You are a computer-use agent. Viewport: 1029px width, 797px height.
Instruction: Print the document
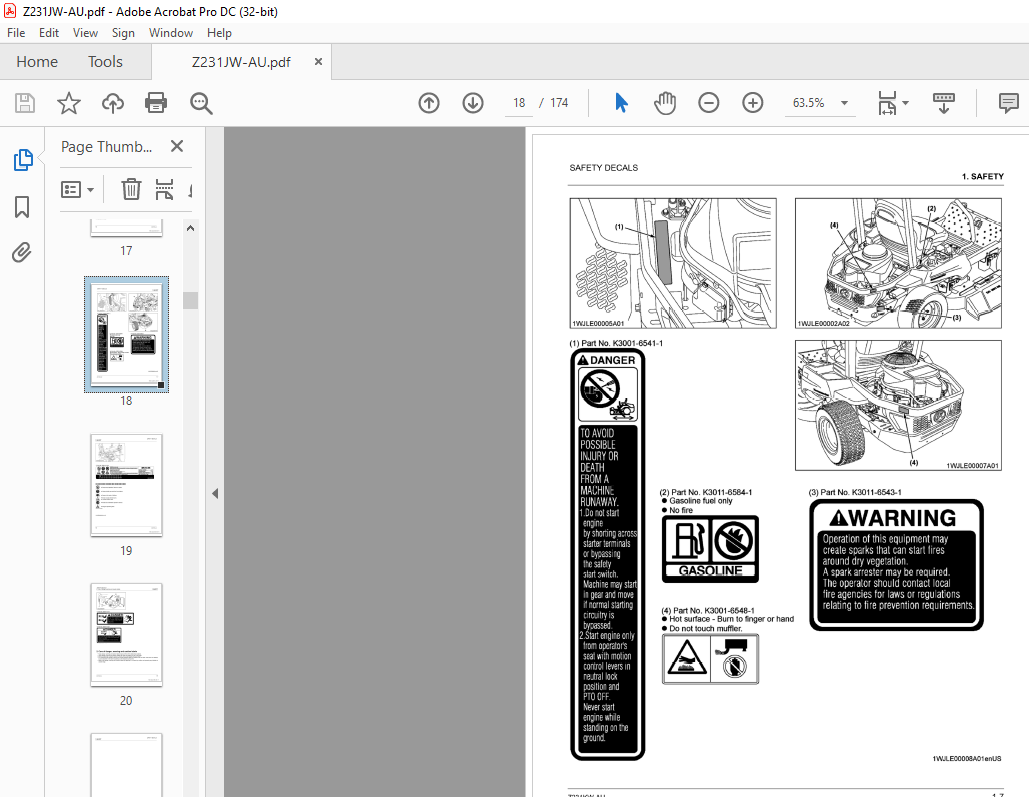pyautogui.click(x=156, y=103)
